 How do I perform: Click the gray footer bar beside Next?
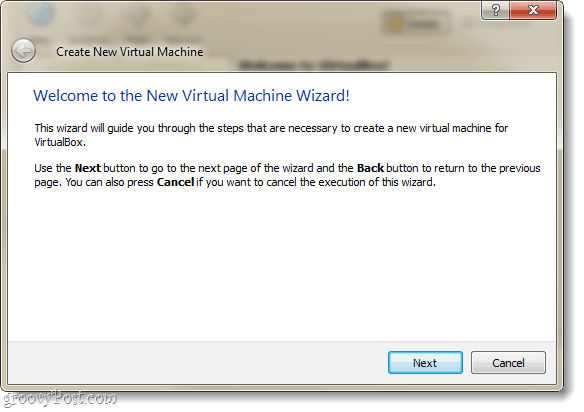click(197, 362)
